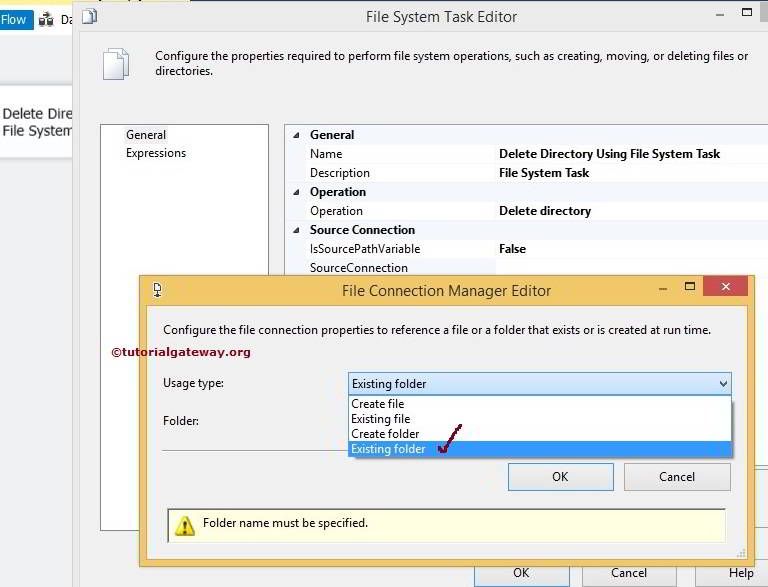Viewport: 768px width, 587px height.
Task: Cancel the File Connection Manager Editor
Action: coord(677,477)
